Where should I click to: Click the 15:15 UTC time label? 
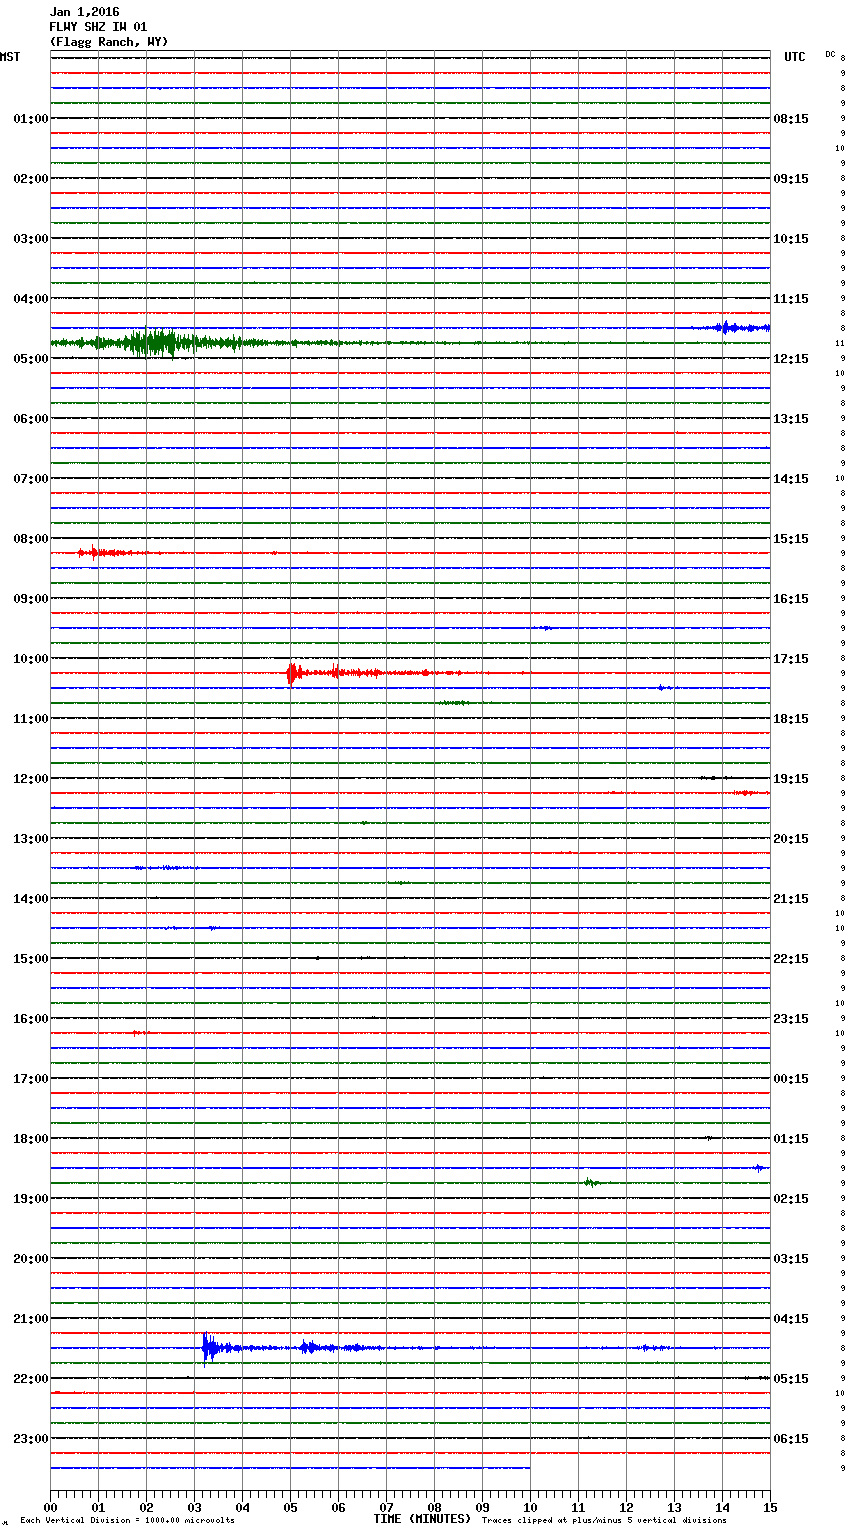[791, 539]
